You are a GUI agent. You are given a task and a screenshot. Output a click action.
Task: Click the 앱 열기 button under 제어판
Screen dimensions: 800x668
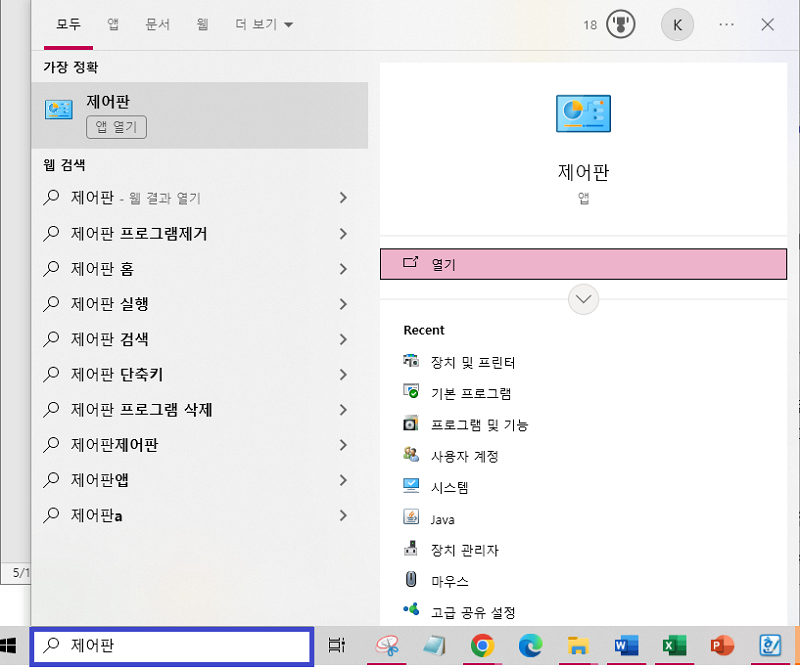coord(116,127)
